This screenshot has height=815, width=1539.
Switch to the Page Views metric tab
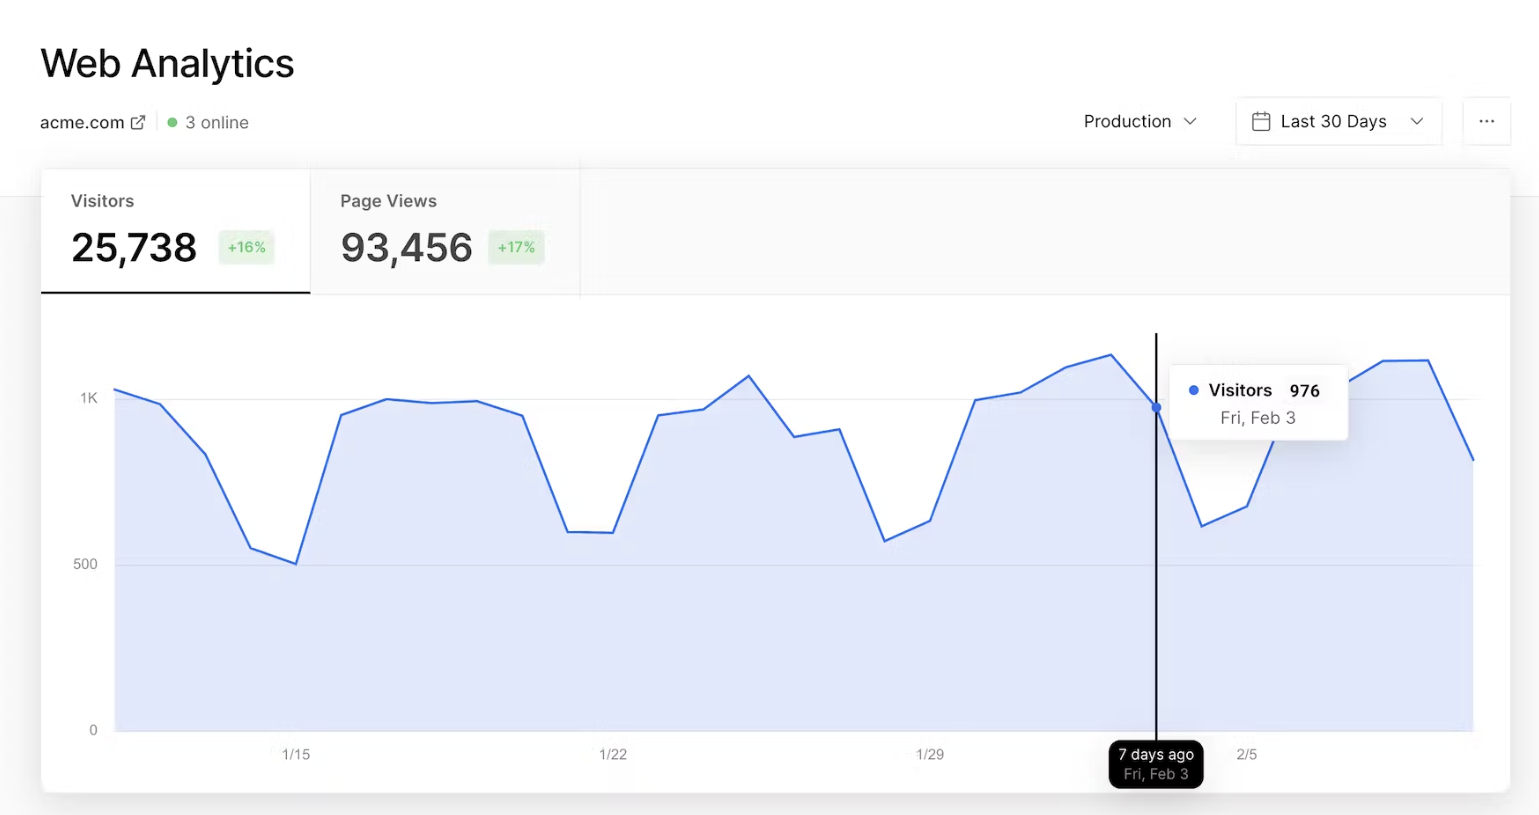click(445, 230)
